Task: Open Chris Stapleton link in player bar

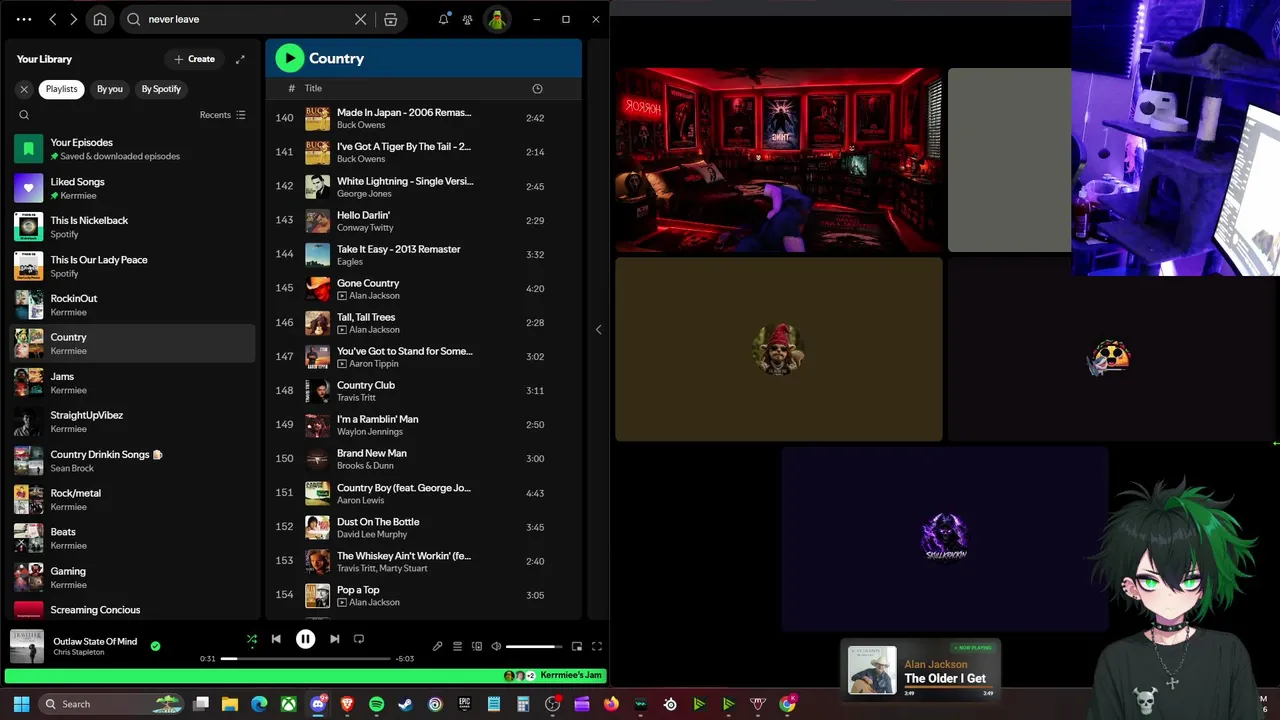Action: tap(79, 653)
